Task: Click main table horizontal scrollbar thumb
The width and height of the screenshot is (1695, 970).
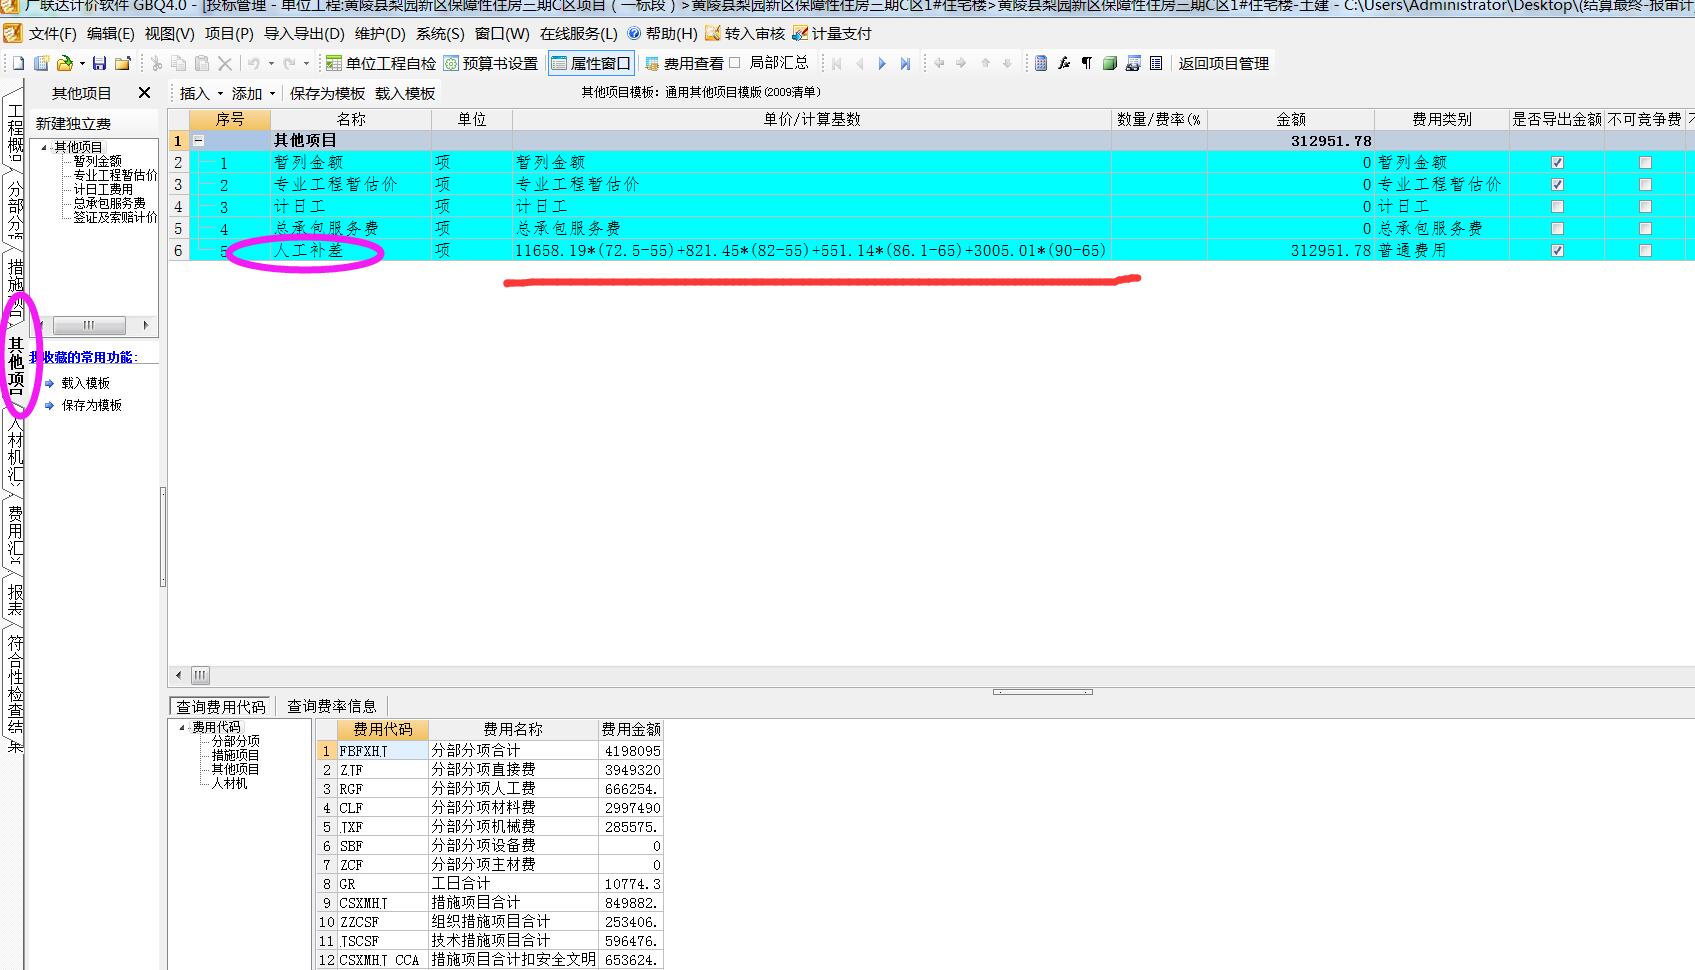Action: (x=200, y=675)
